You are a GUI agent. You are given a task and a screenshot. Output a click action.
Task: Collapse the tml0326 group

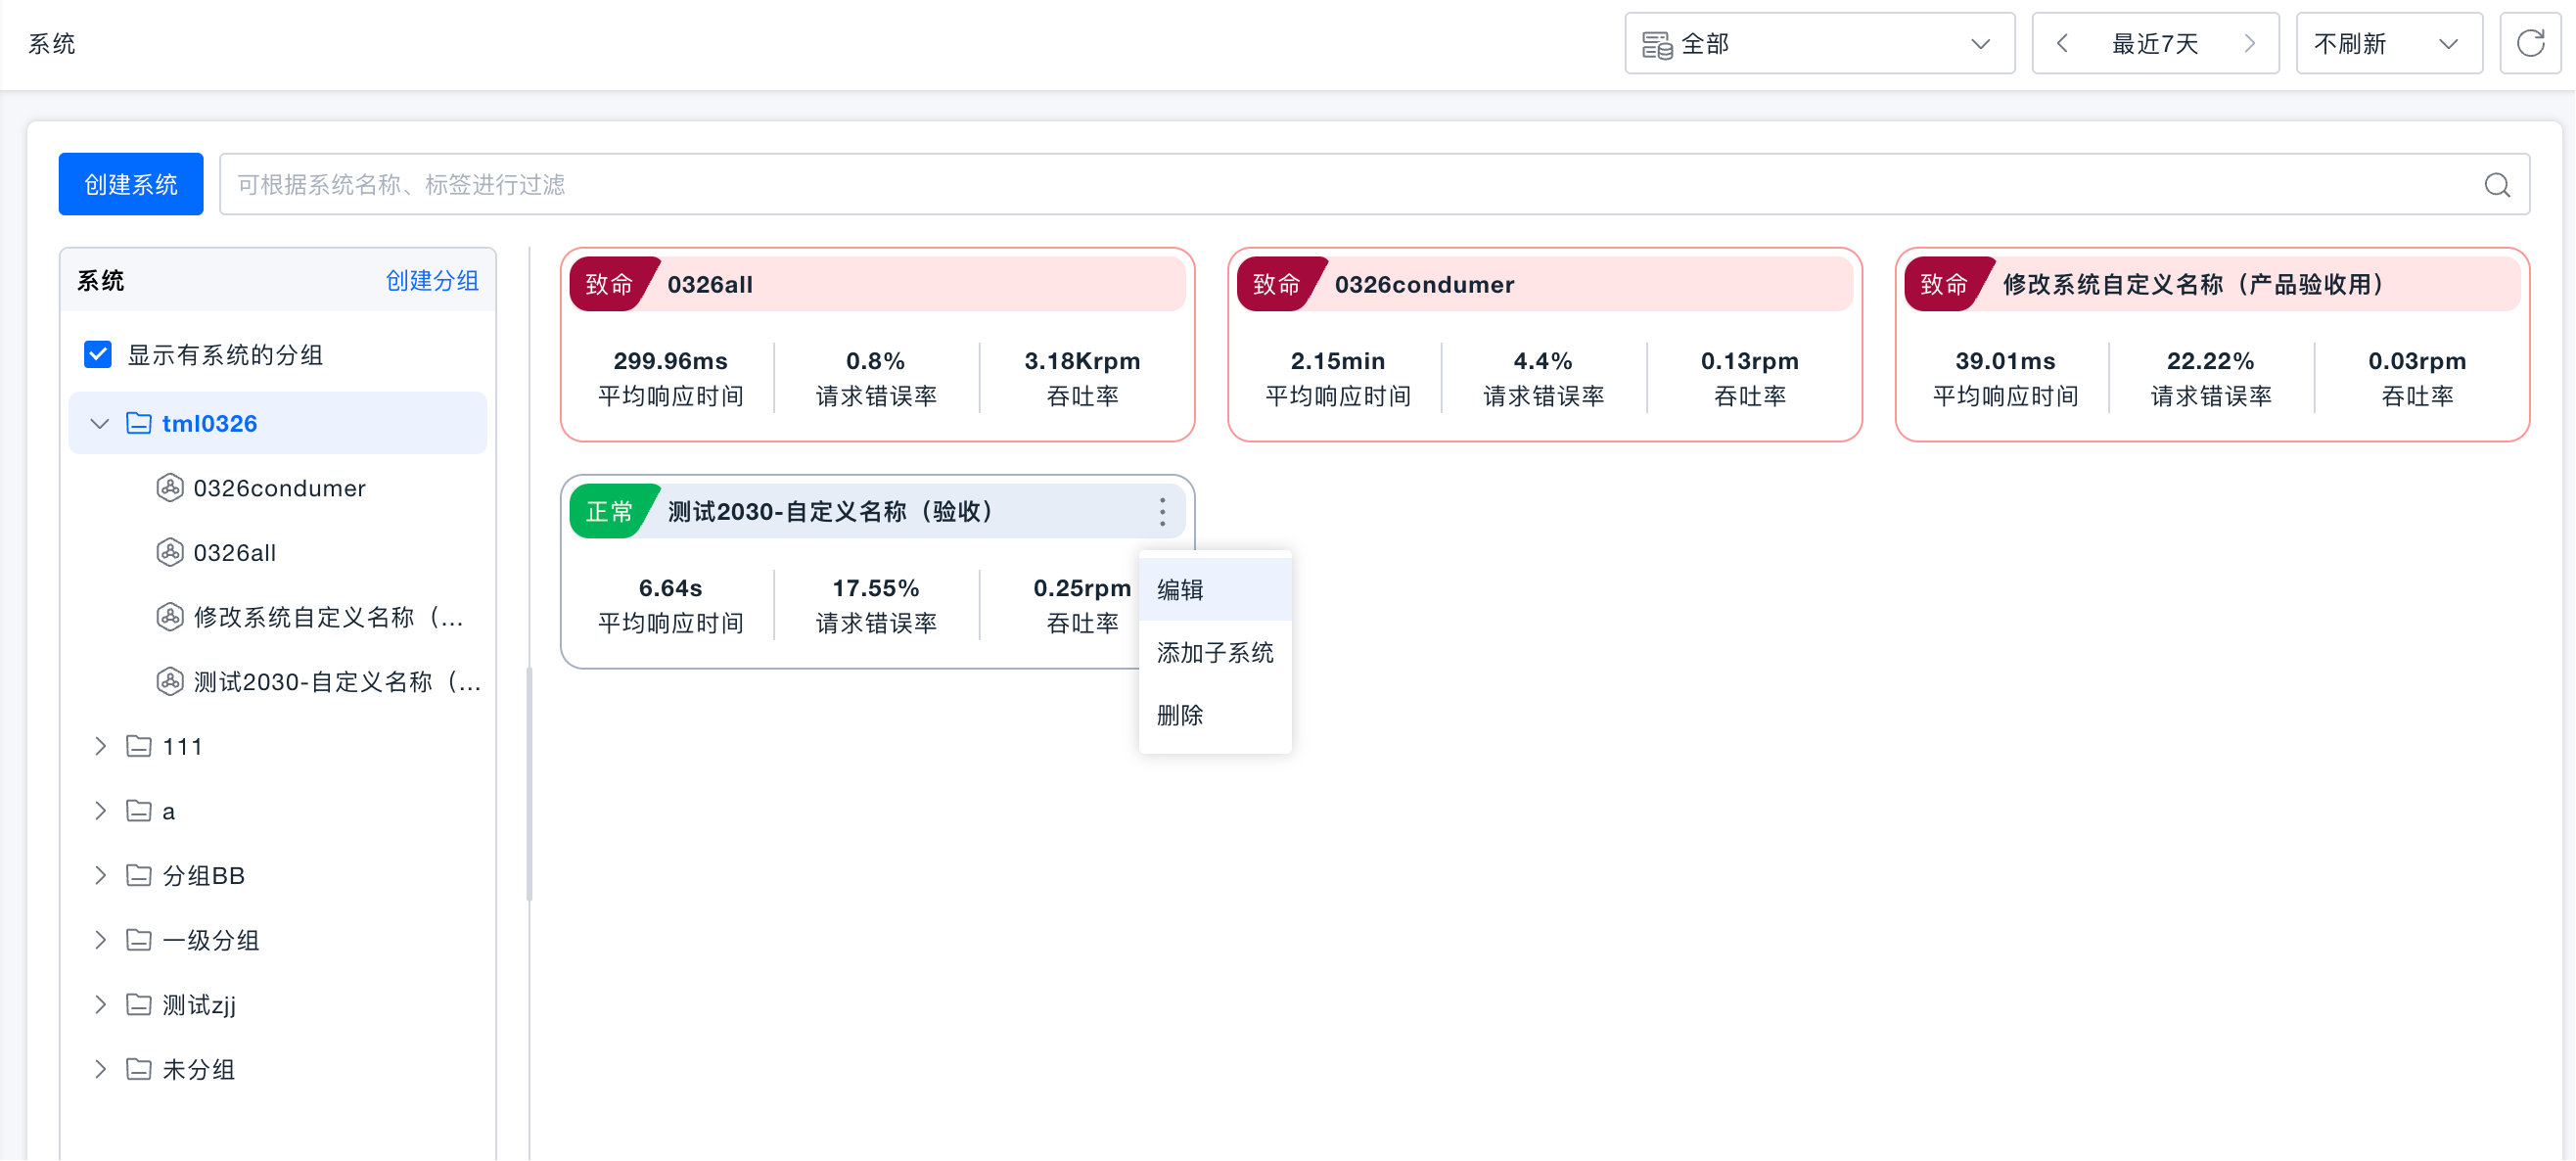coord(100,423)
